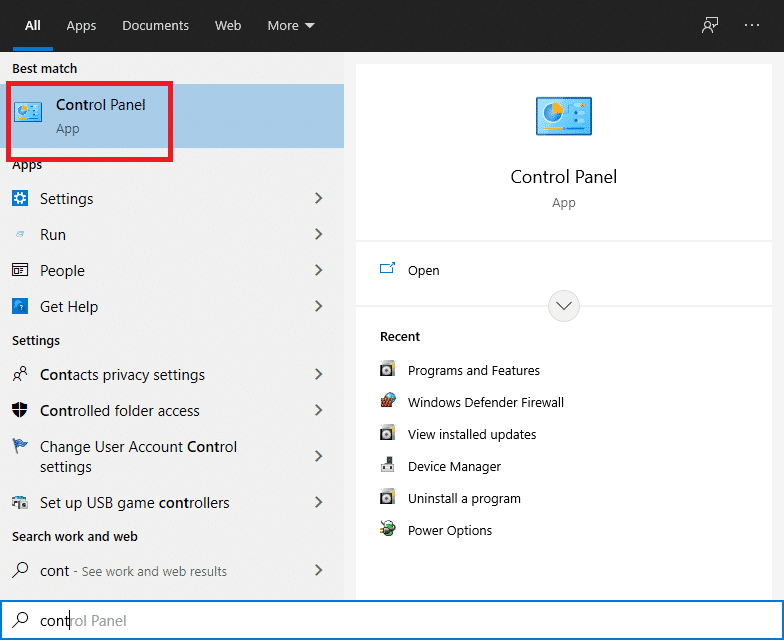Click in the search text box
The width and height of the screenshot is (784, 640).
pyautogui.click(x=400, y=620)
